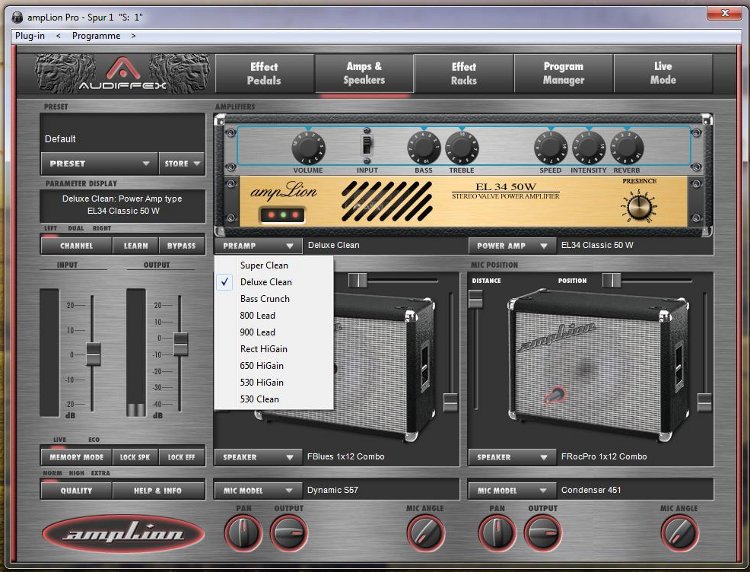Click the left speaker Output knob
The image size is (750, 572).
(x=289, y=532)
